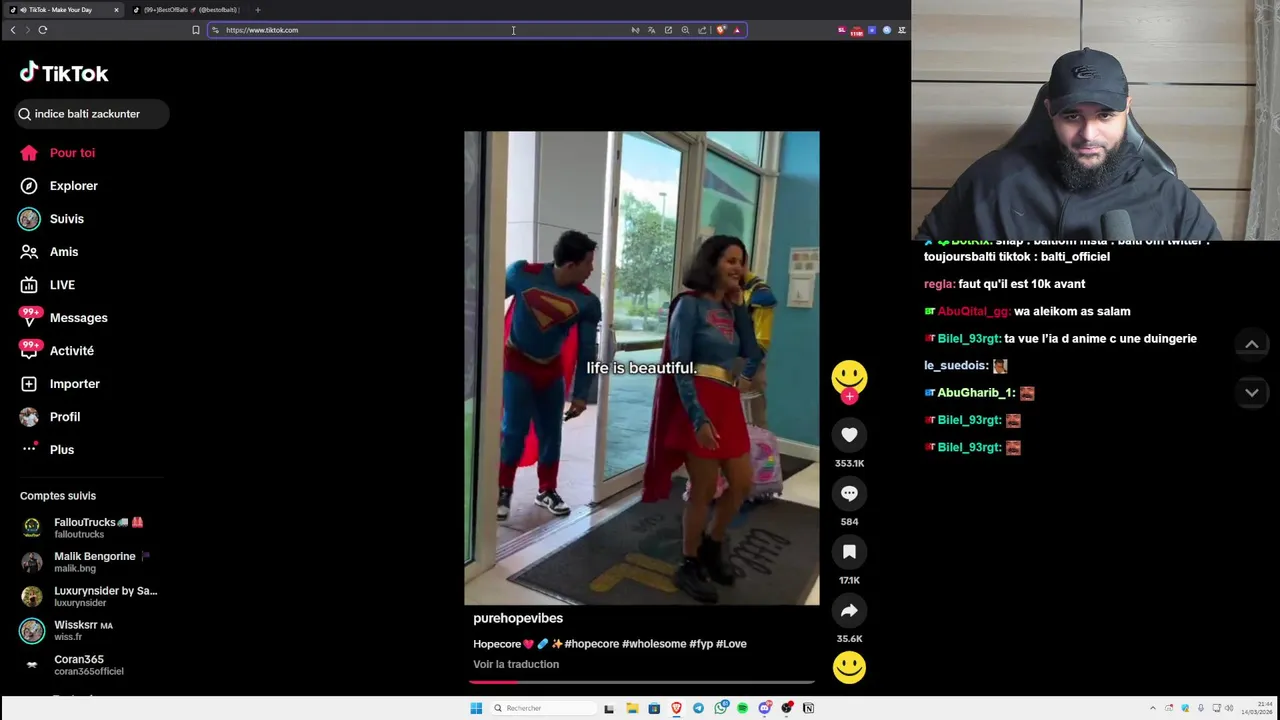Click Brave shields lion icon
This screenshot has width=1280, height=720.
coord(720,30)
